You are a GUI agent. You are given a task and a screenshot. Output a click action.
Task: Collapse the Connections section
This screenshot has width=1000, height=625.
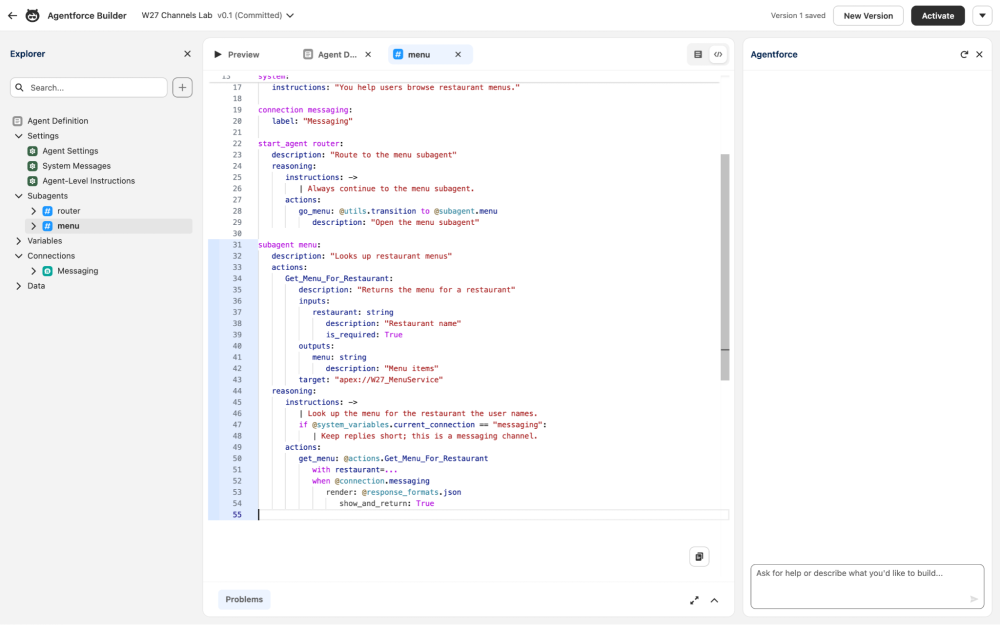pyautogui.click(x=18, y=256)
